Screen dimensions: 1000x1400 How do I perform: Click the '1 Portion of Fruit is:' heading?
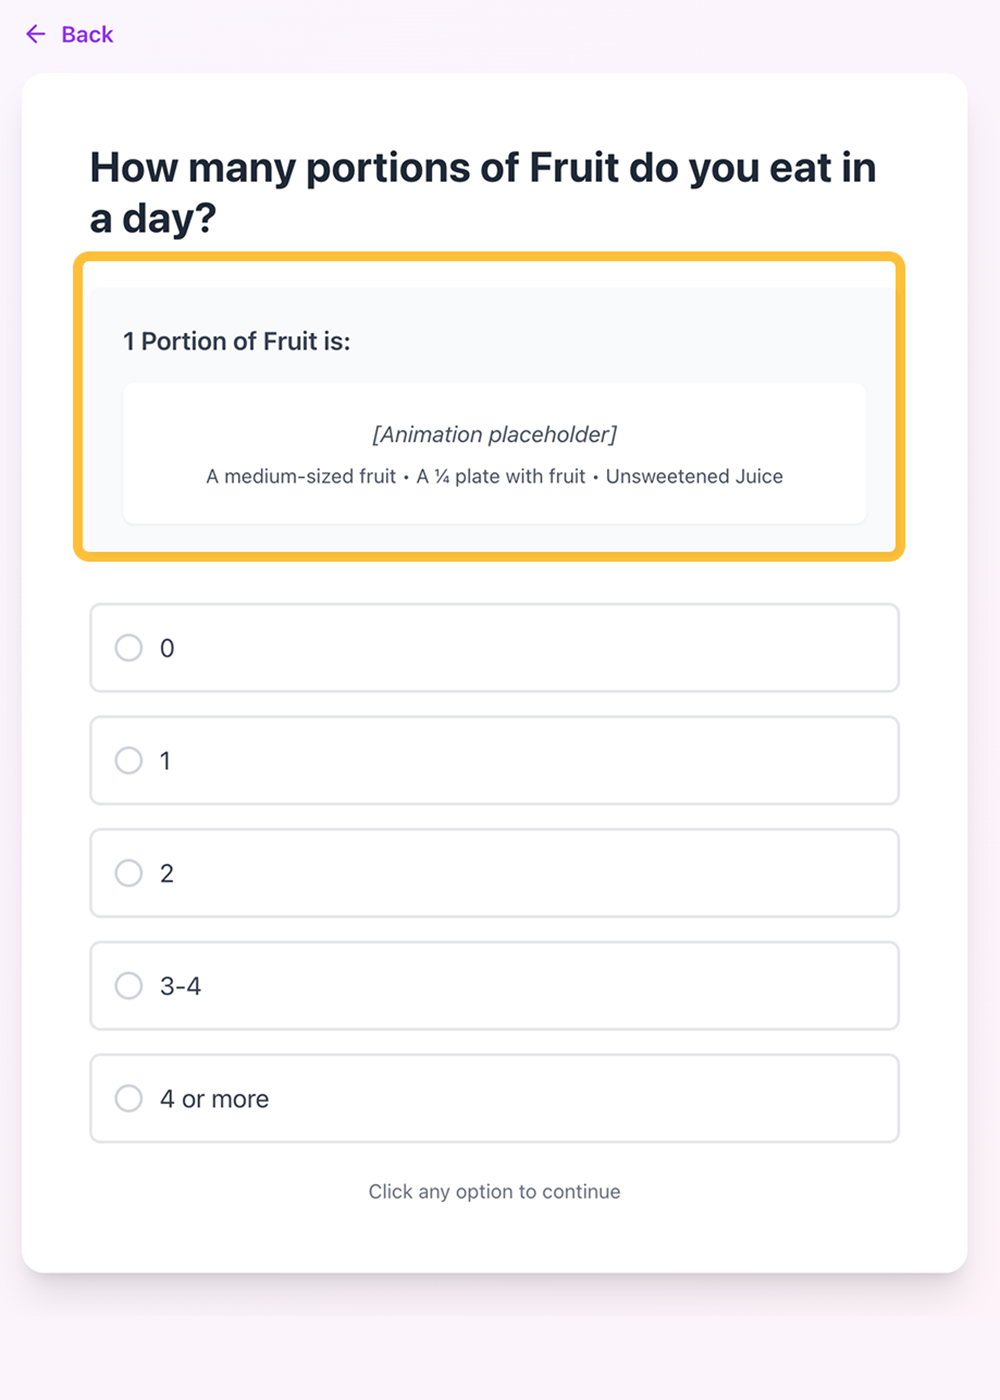237,342
